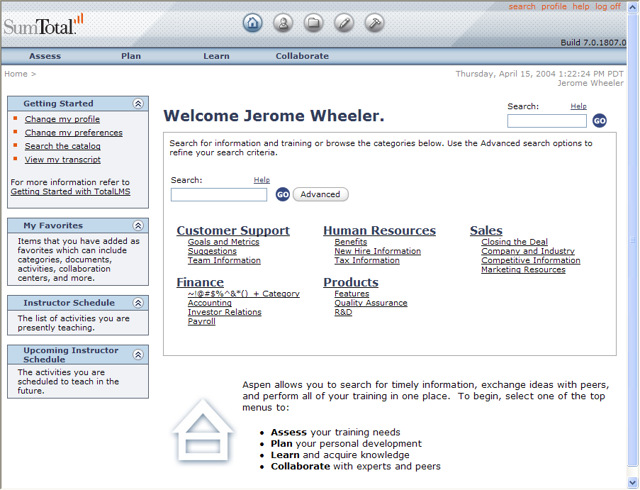Viewport: 640px width, 490px height.
Task: Open Investor Relations link
Action: (x=224, y=312)
